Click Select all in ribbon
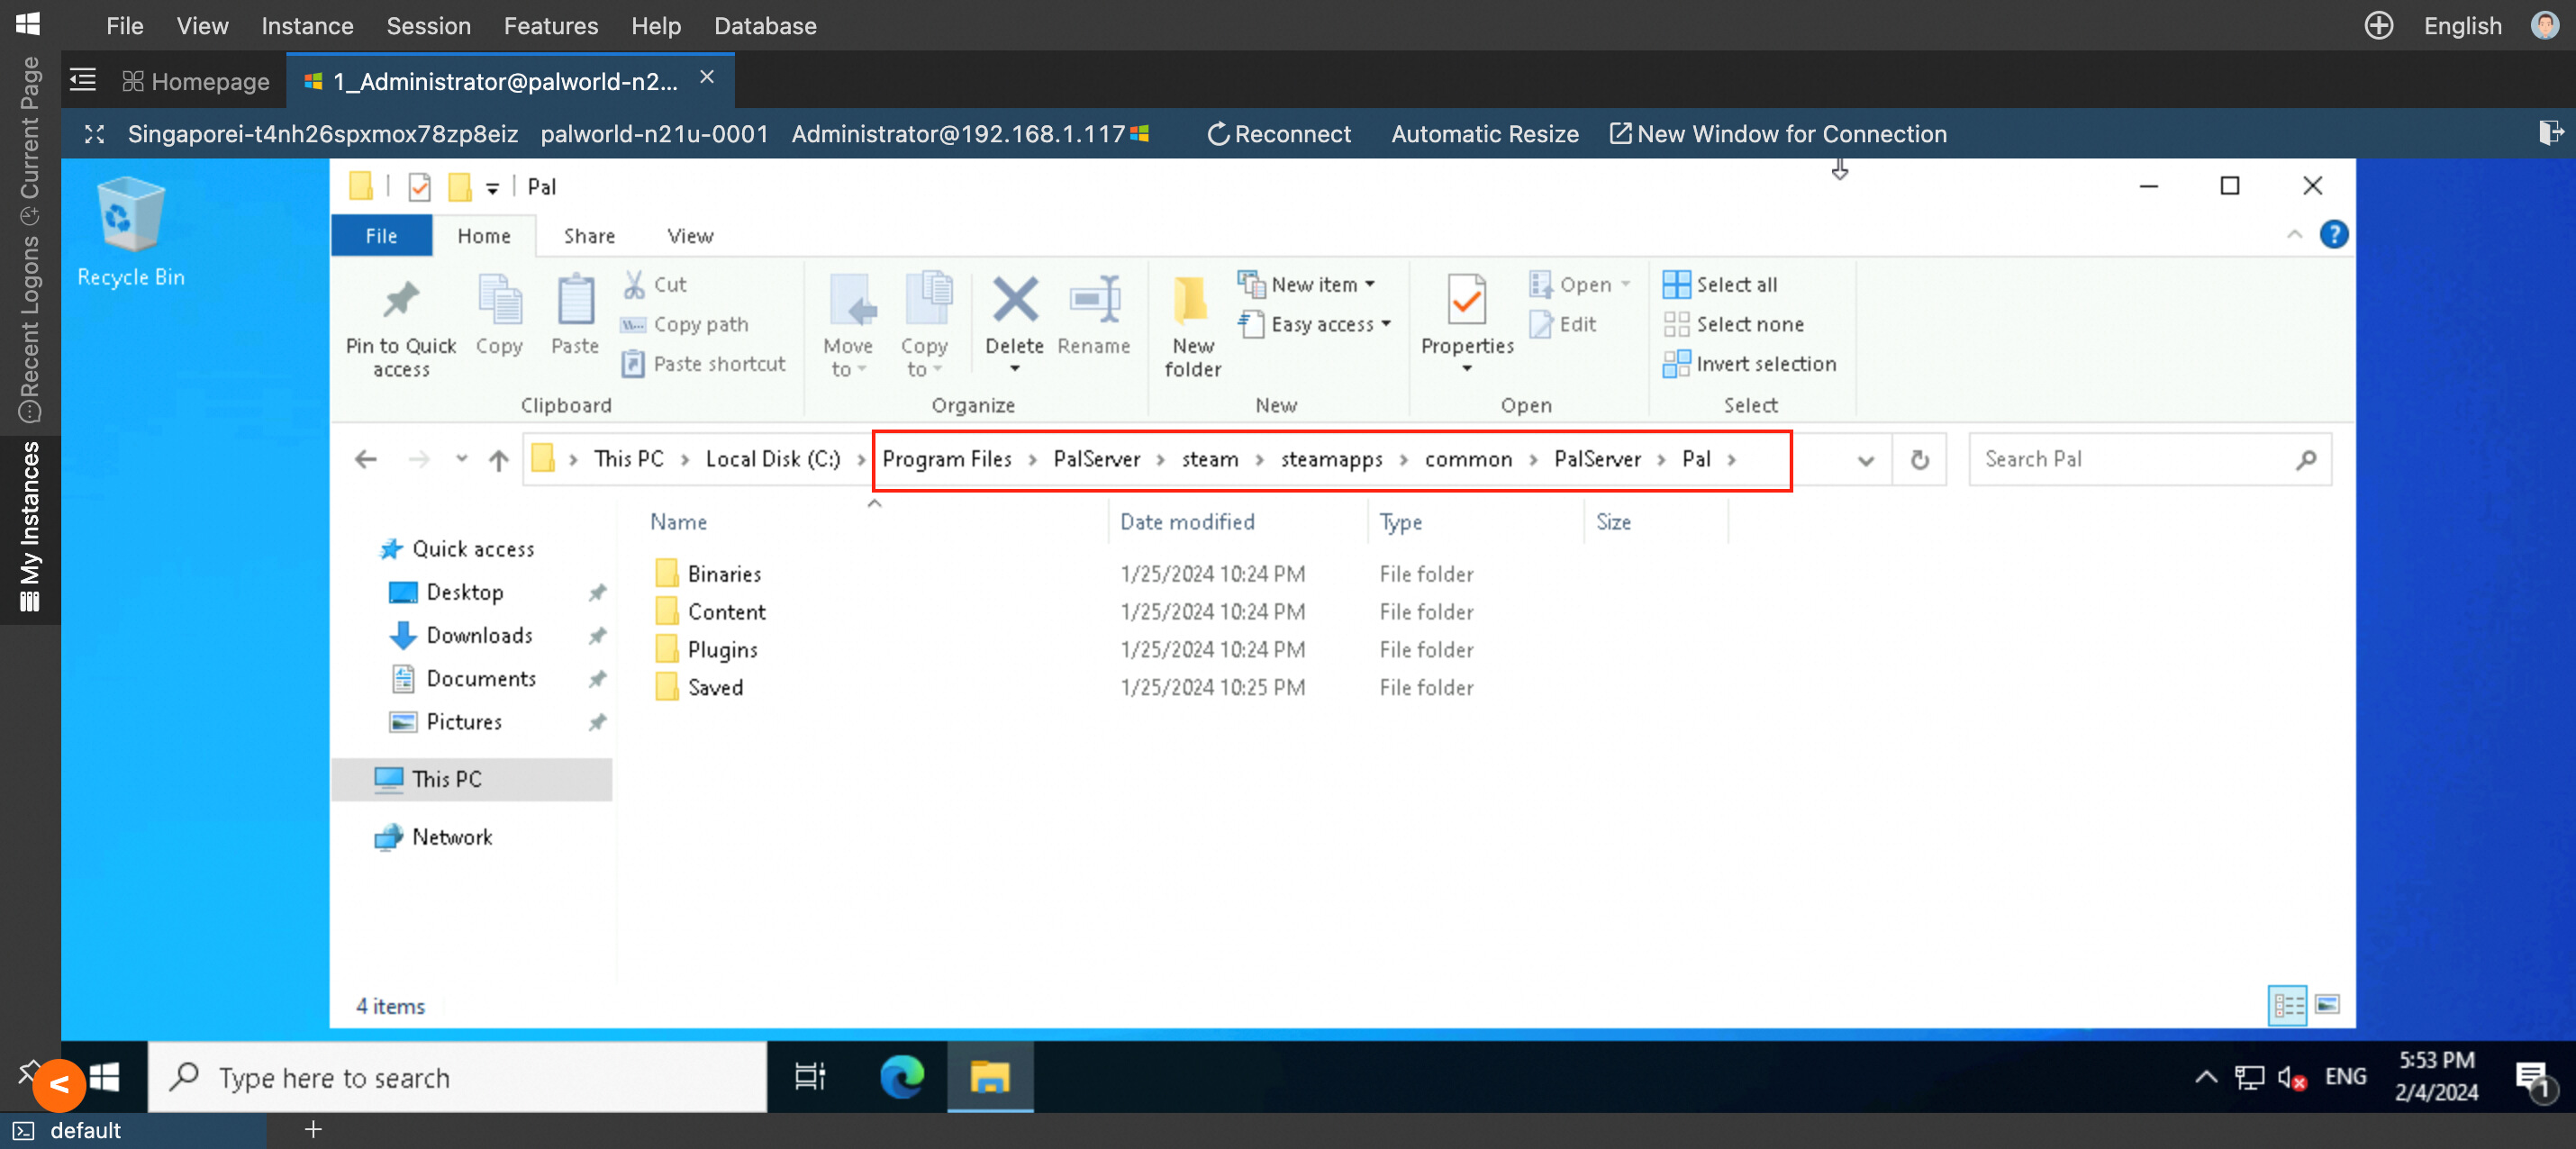 pos(1720,284)
